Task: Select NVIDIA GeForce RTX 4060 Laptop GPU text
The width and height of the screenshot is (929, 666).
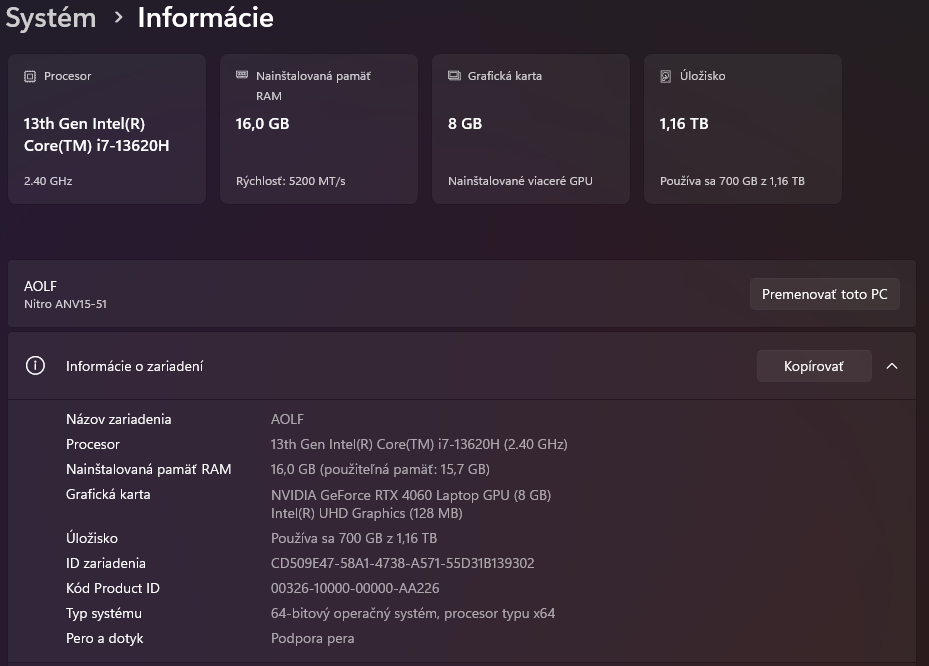Action: [411, 495]
